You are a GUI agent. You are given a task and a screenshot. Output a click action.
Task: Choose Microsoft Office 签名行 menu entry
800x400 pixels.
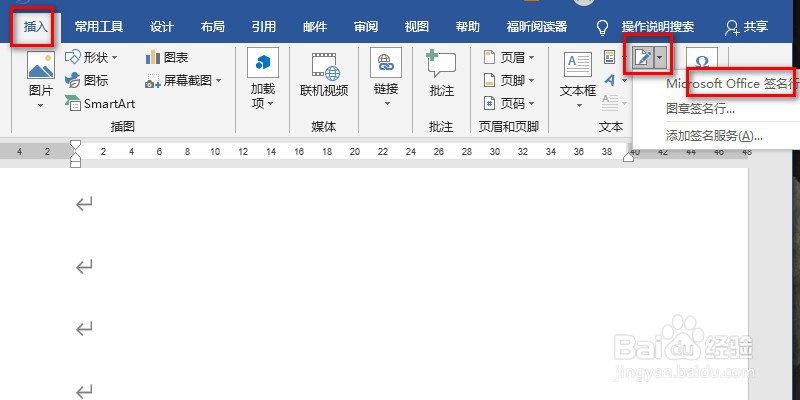click(733, 84)
